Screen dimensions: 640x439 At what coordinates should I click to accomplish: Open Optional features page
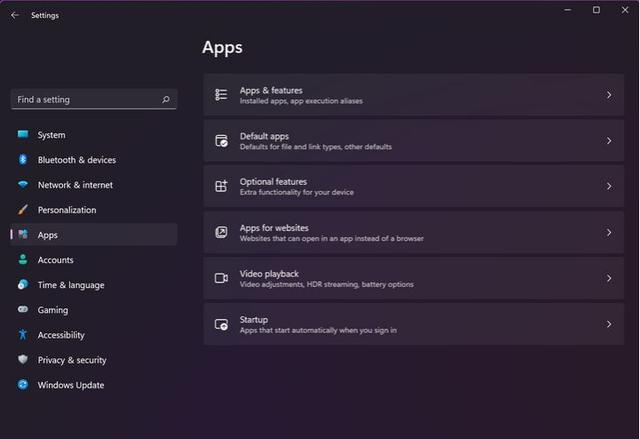pos(413,186)
